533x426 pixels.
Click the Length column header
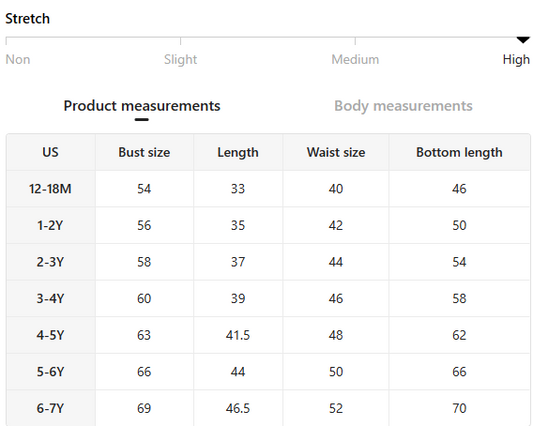coord(238,152)
